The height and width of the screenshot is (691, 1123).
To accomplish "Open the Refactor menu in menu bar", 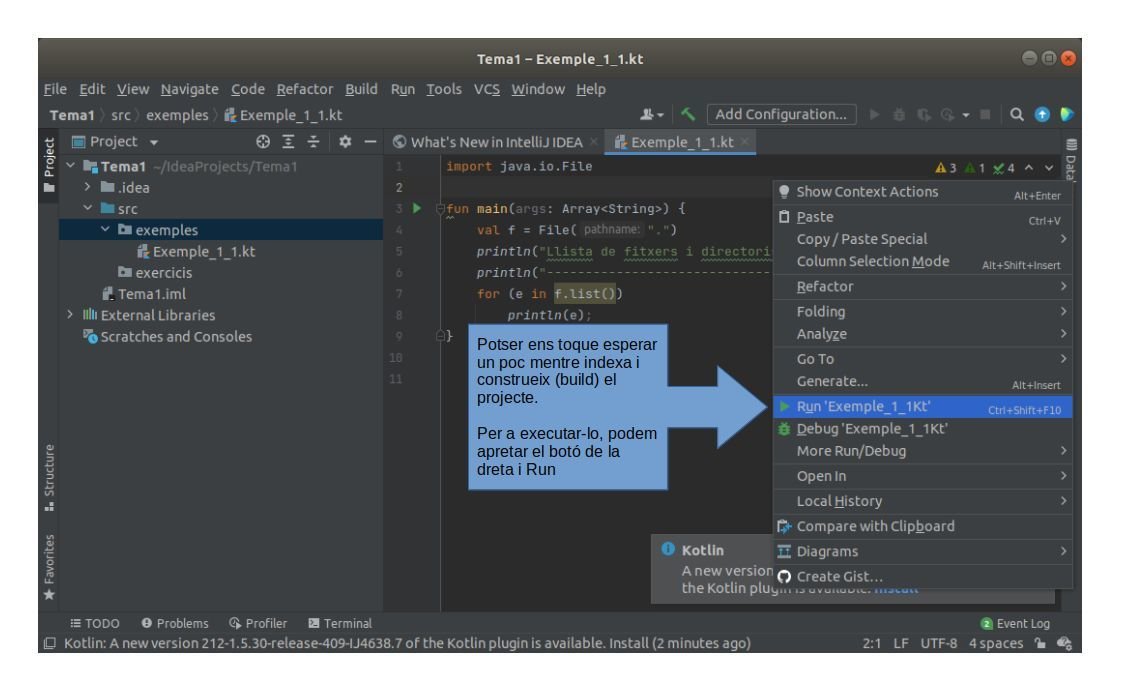I will pyautogui.click(x=304, y=89).
